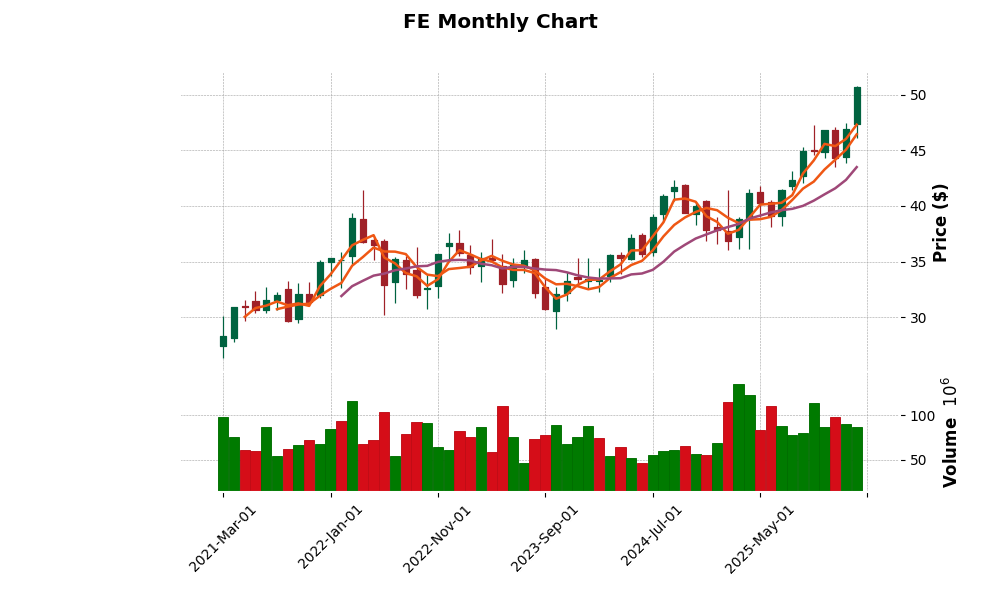
Task: Click the tallest green volume bar
Action: pyautogui.click(x=739, y=438)
